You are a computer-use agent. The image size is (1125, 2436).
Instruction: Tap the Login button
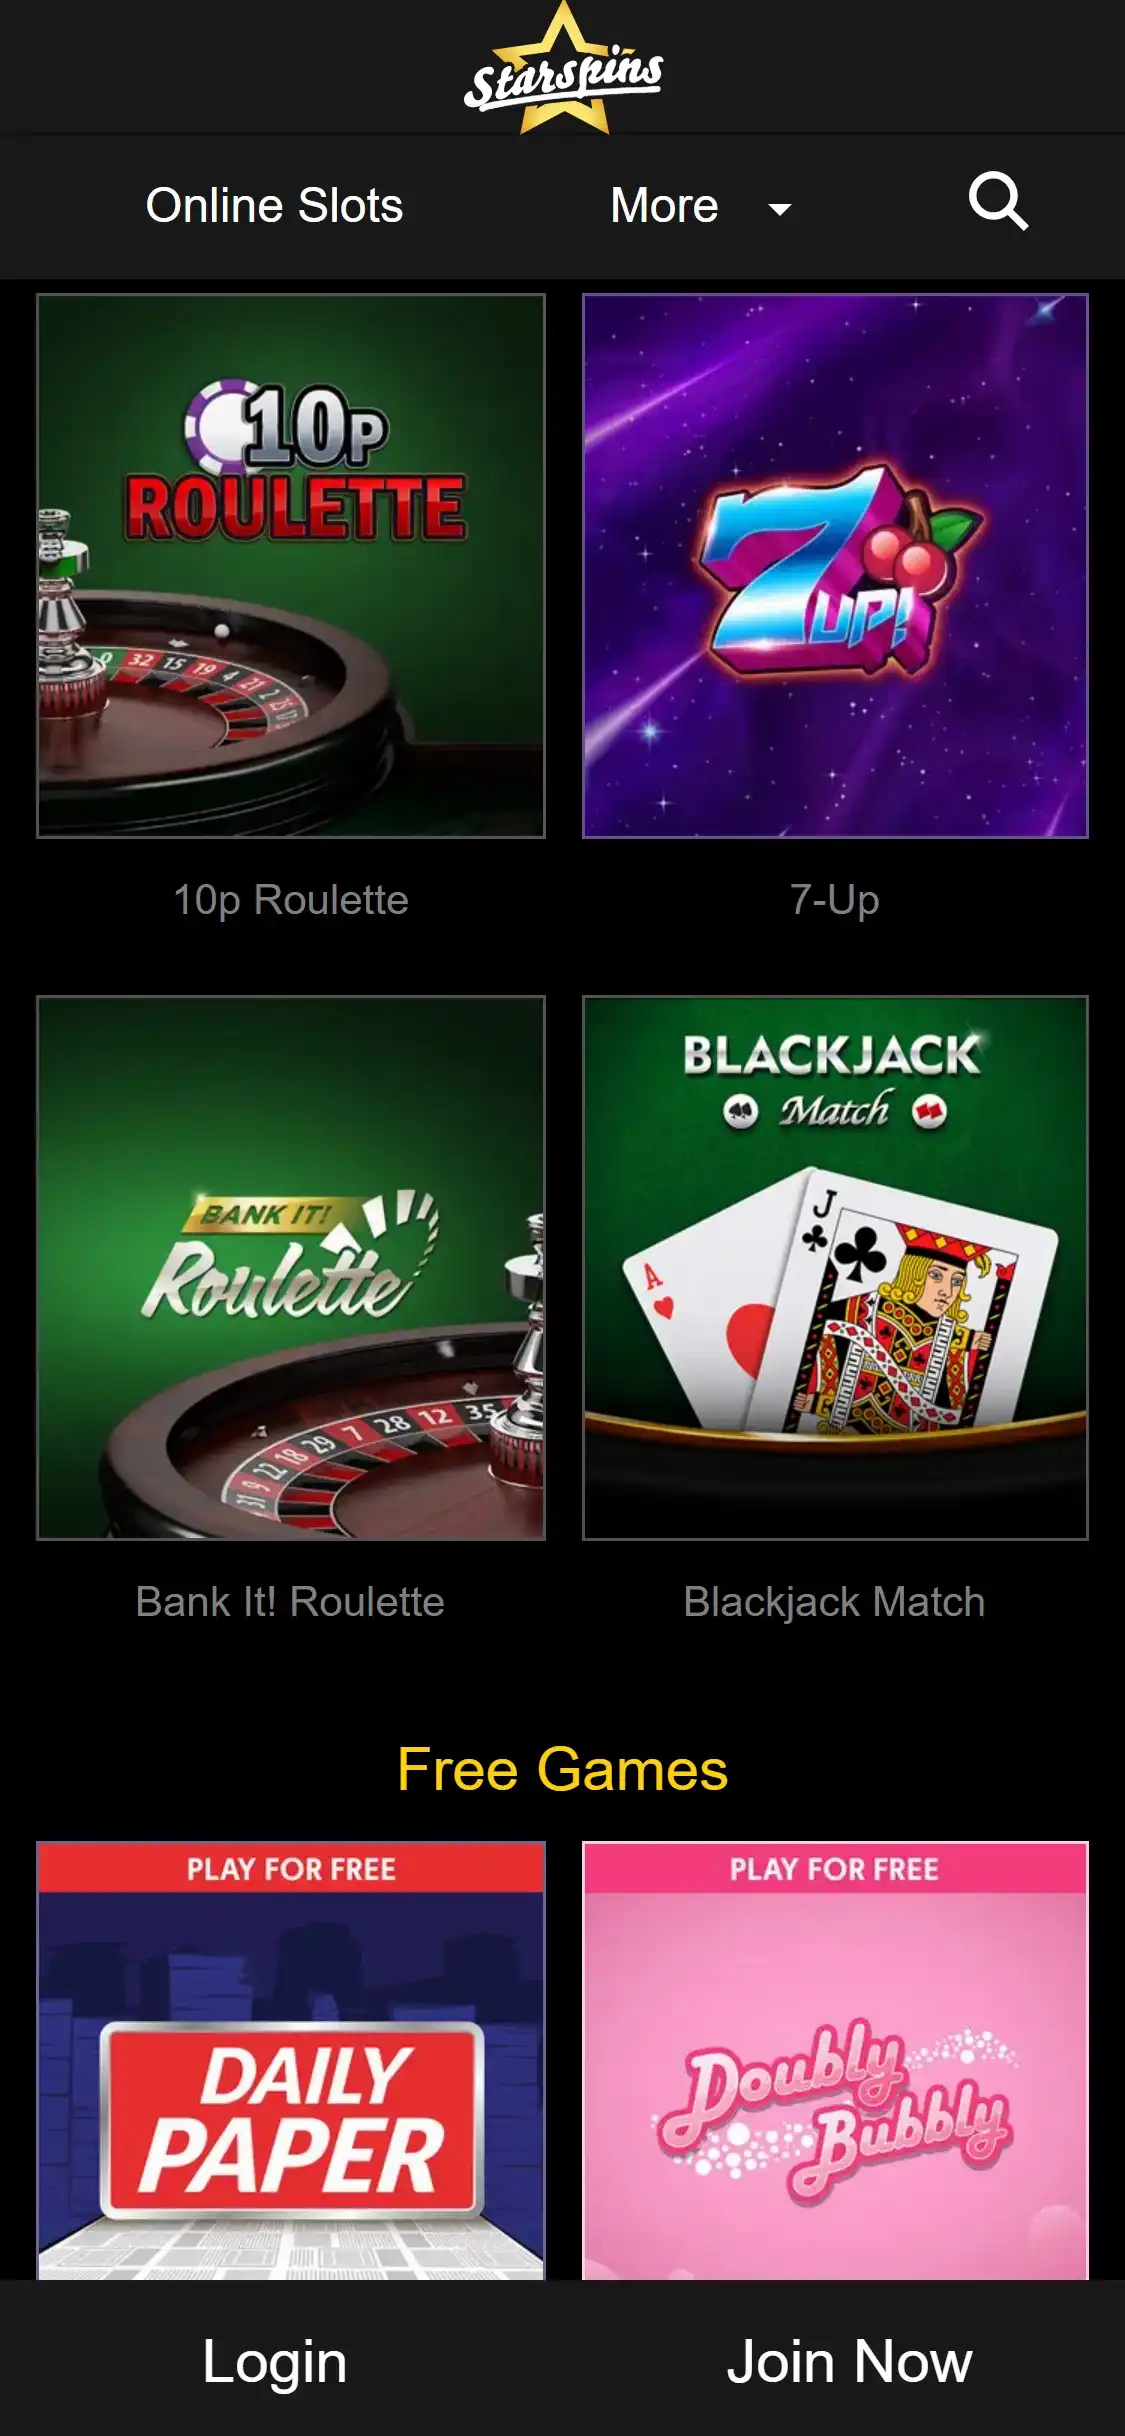tap(275, 2361)
